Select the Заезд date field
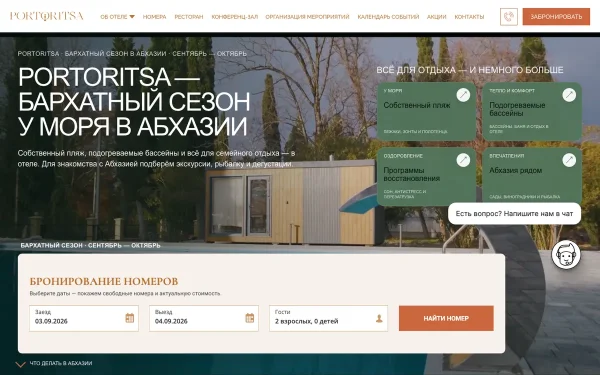Screen dimensions: 600x375 84,318
